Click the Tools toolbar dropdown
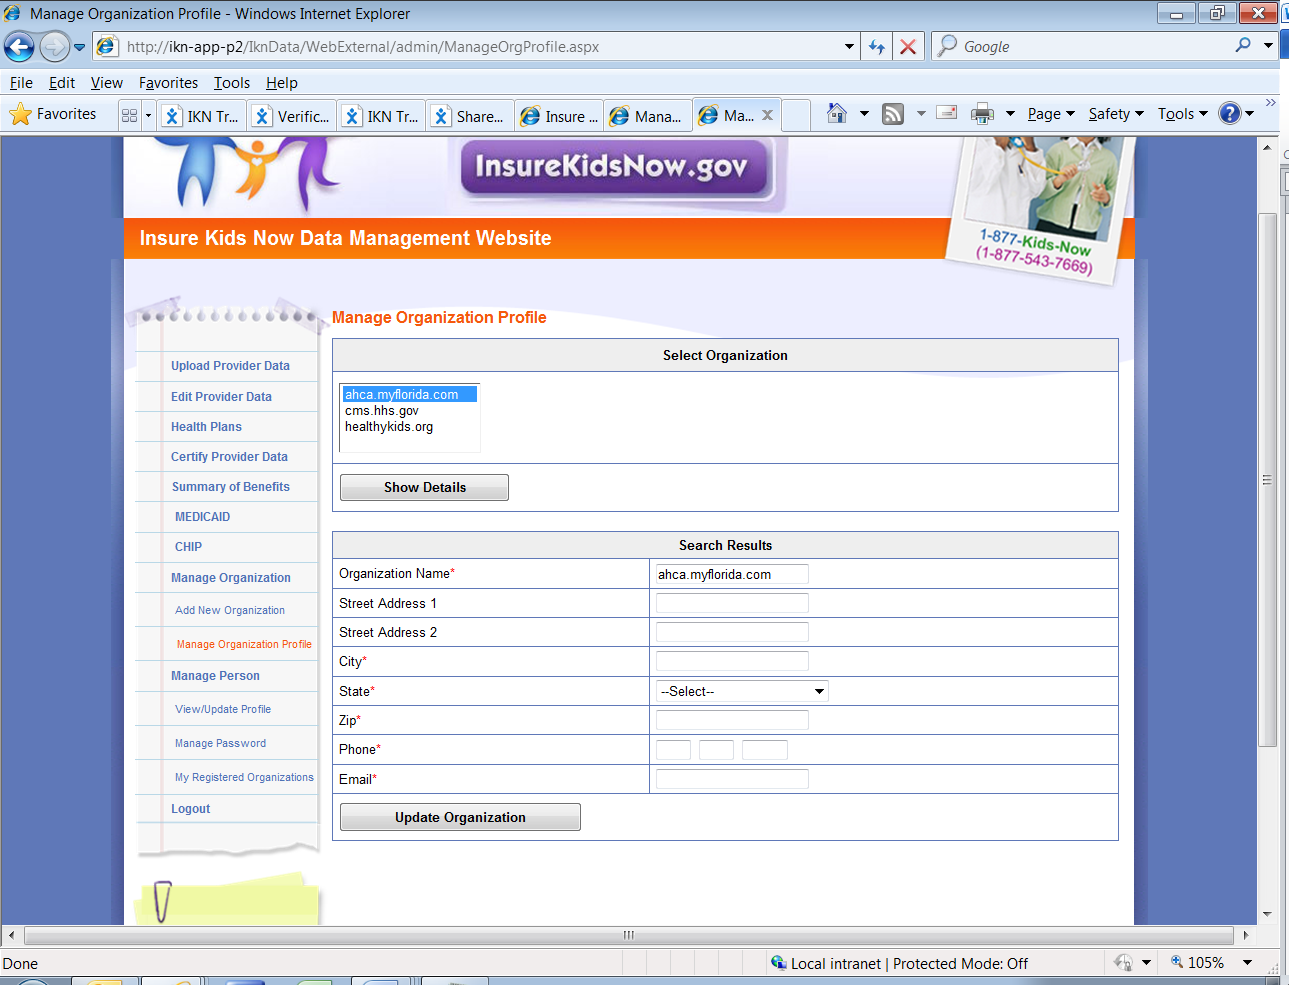The width and height of the screenshot is (1289, 985). 1183,114
